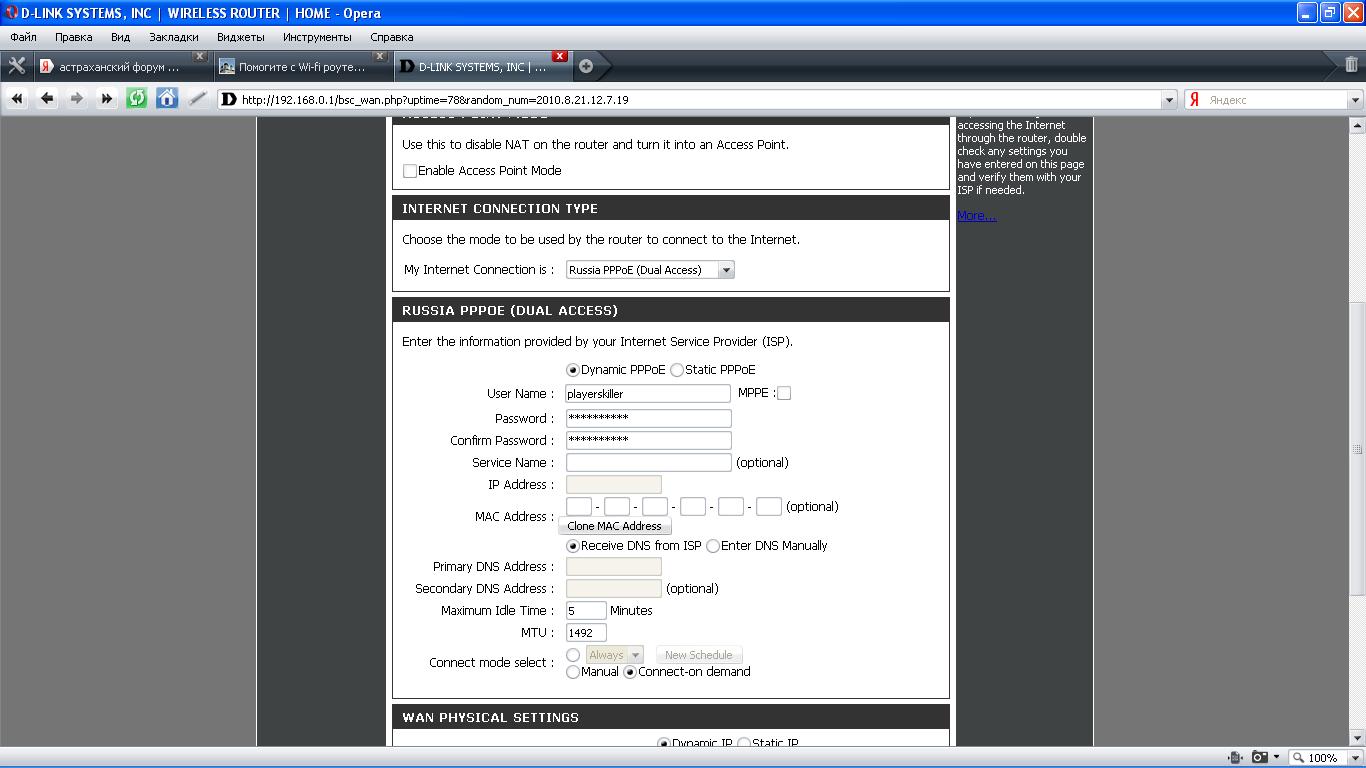This screenshot has width=1366, height=768.
Task: Click Clone MAC Address button
Action: (615, 526)
